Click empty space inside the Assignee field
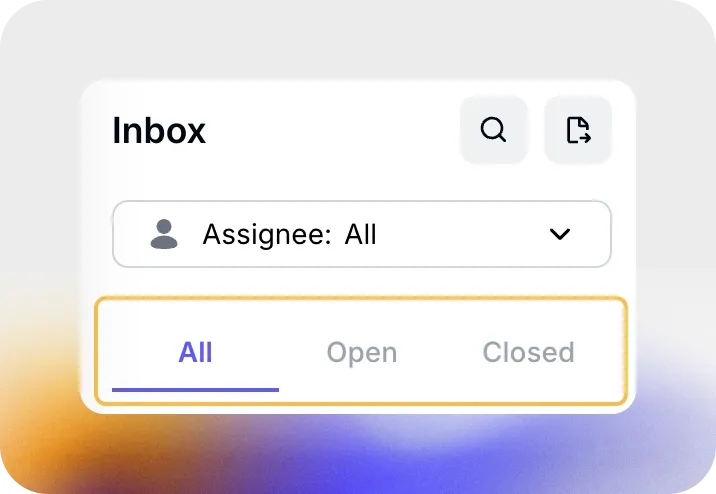The image size is (716, 494). 461,234
